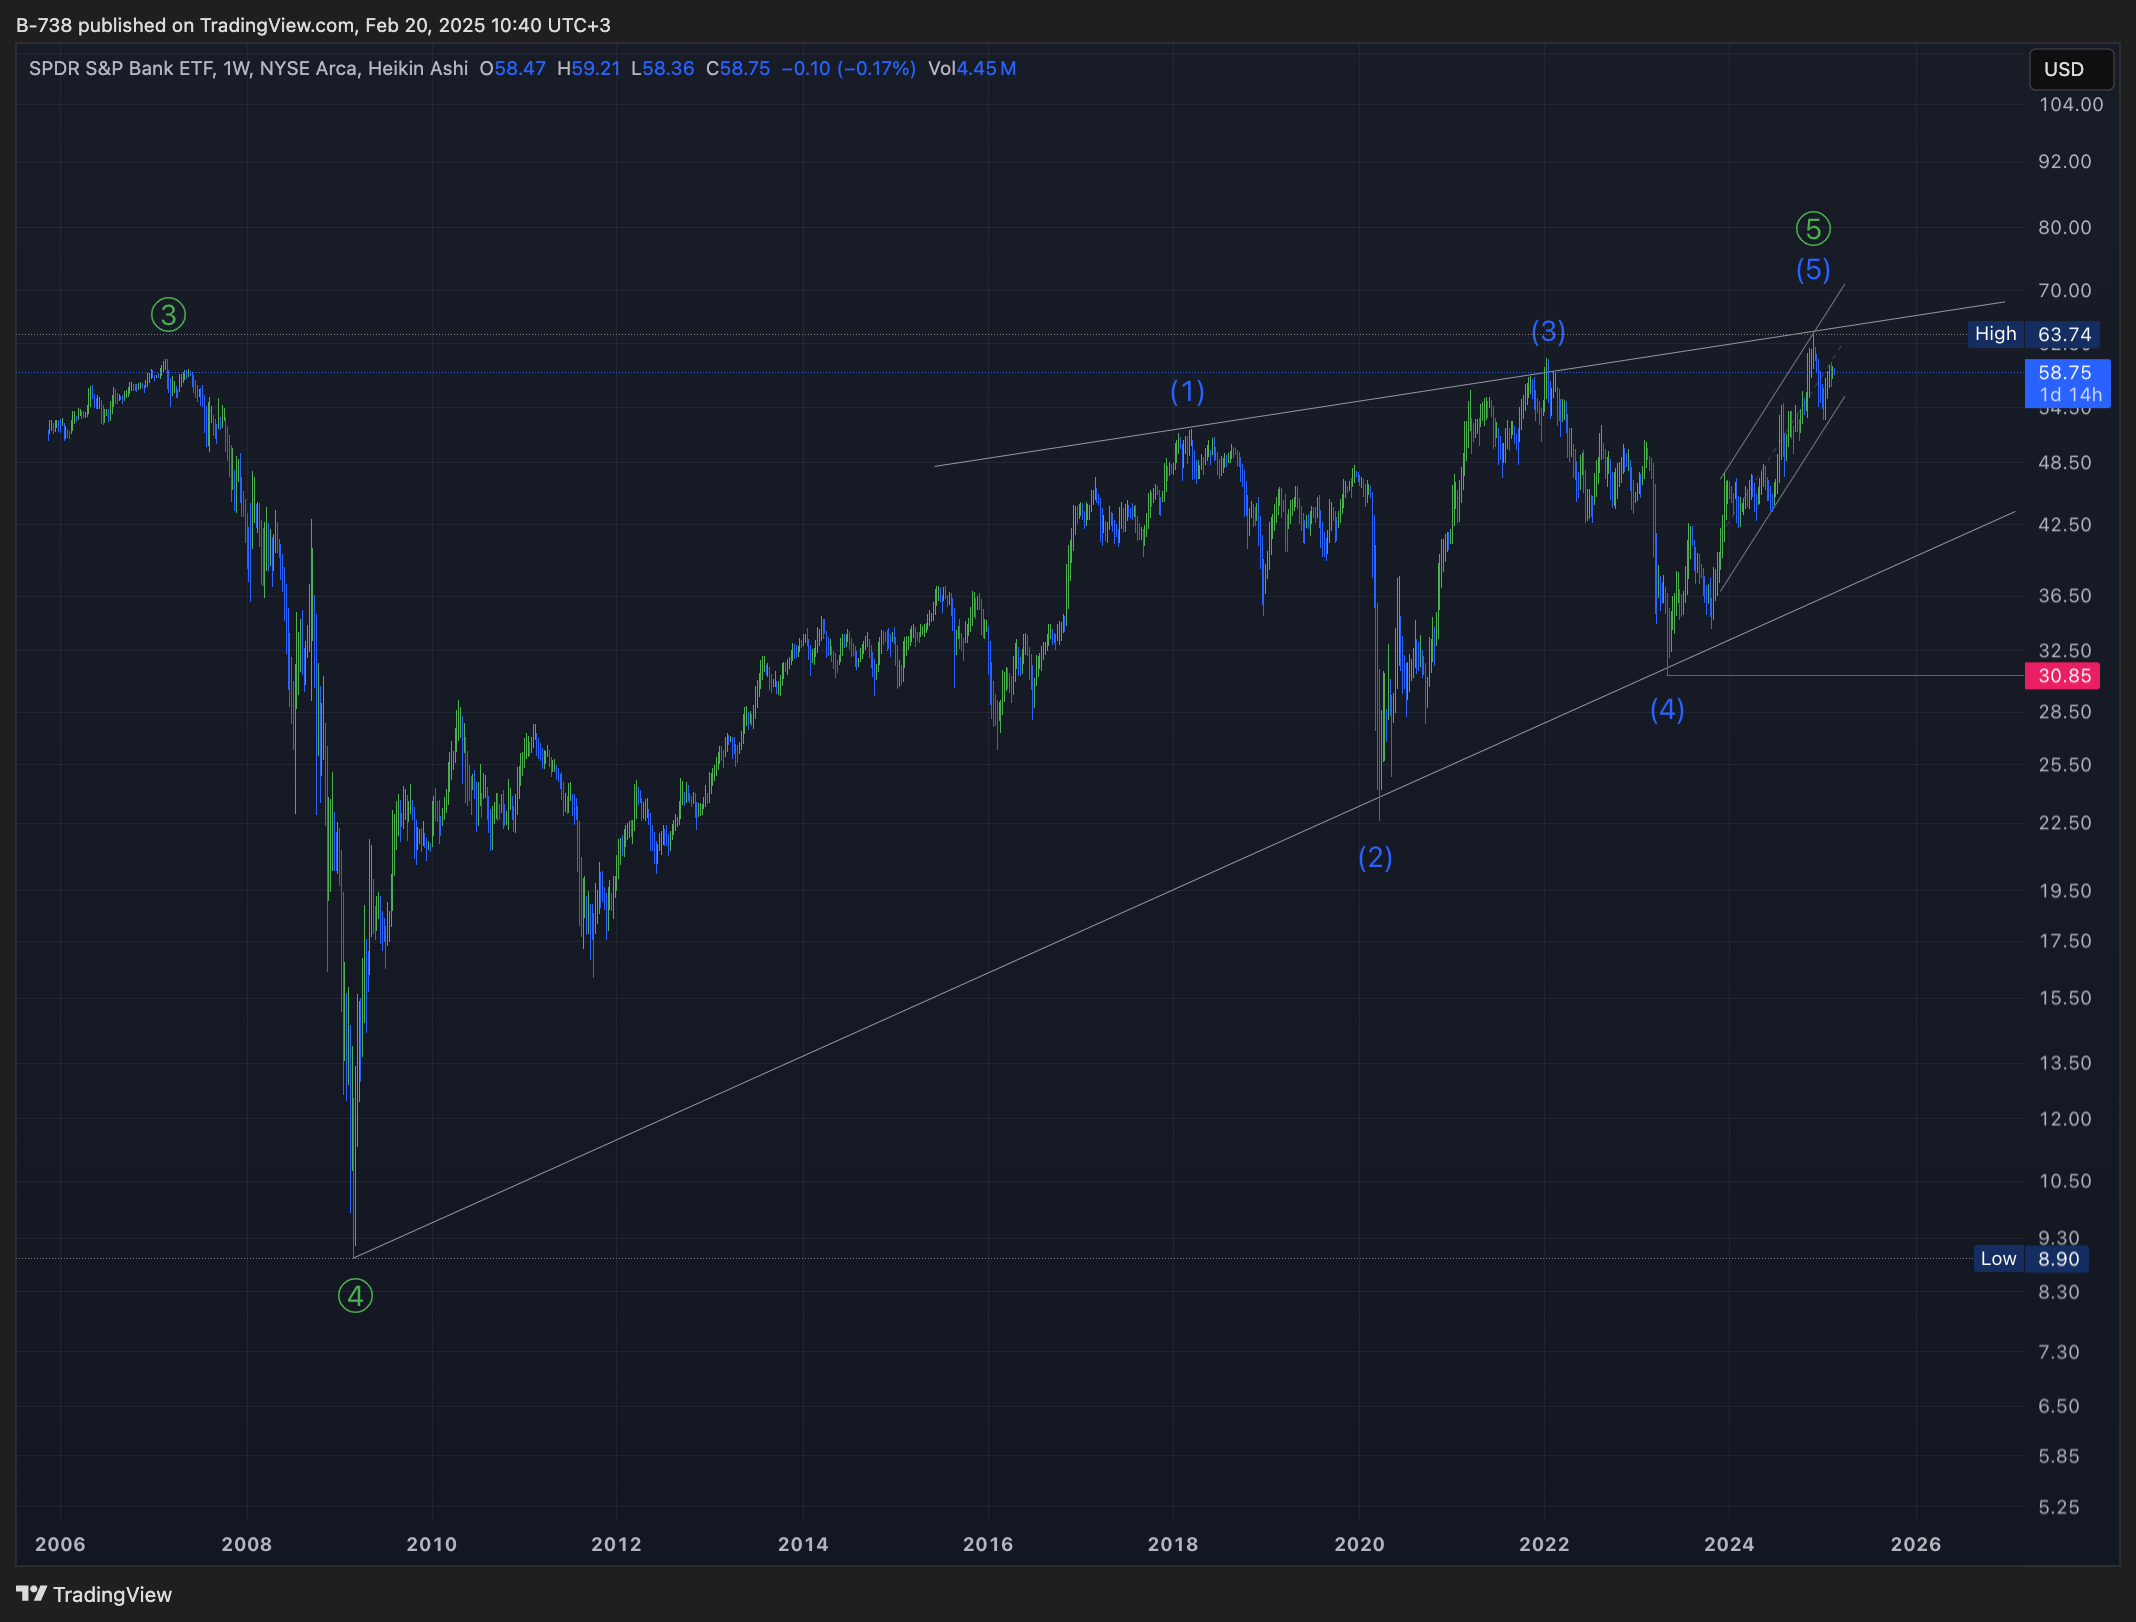
Task: Click the 15.50 price axis label
Action: 2065,997
